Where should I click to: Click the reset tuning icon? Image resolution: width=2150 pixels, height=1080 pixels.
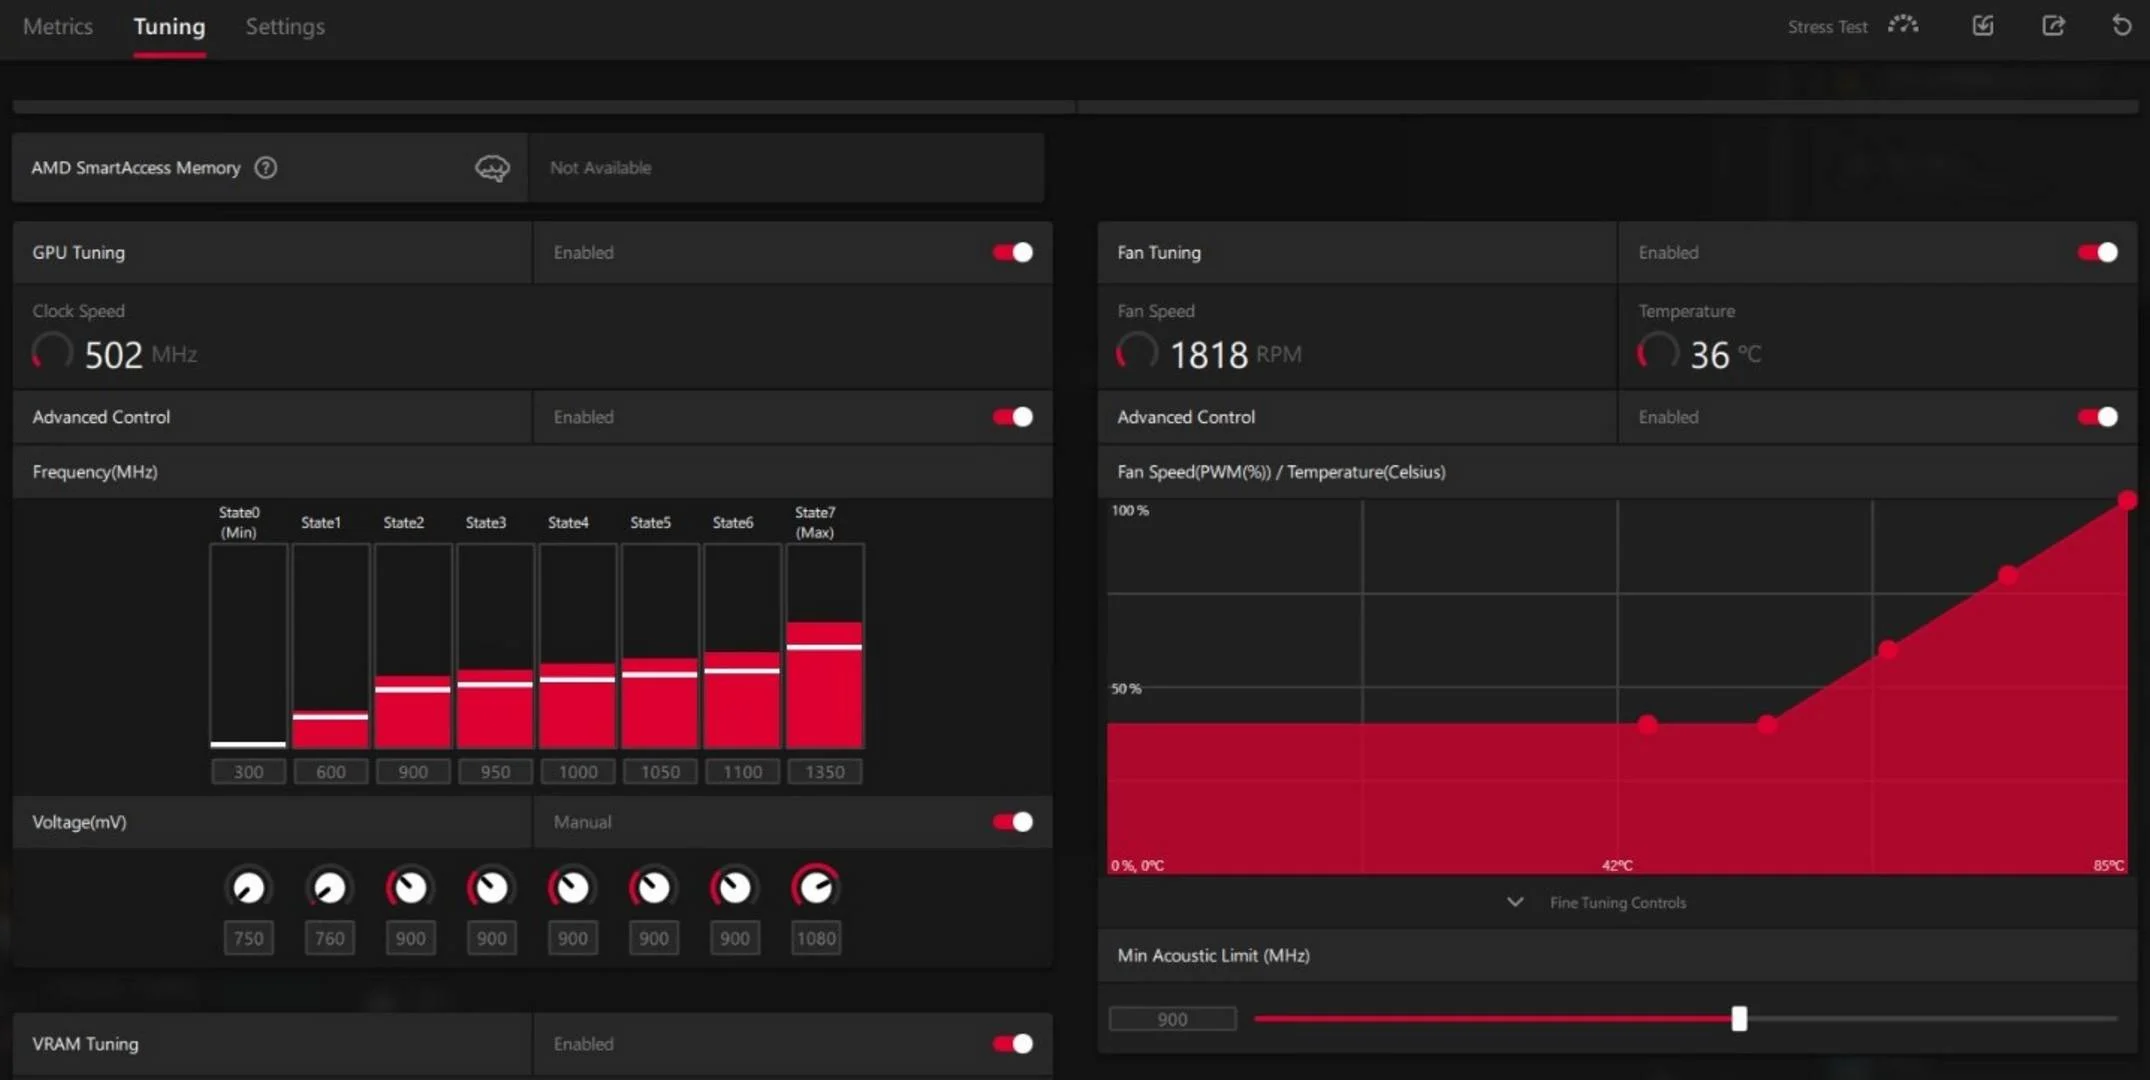click(x=2121, y=26)
